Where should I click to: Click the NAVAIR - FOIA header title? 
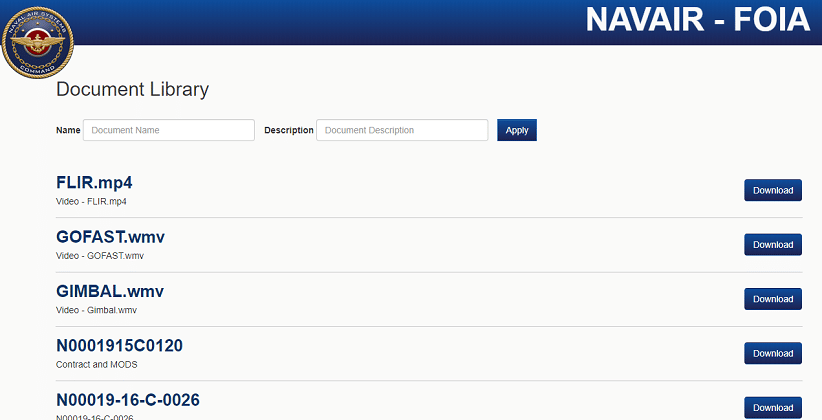click(698, 19)
